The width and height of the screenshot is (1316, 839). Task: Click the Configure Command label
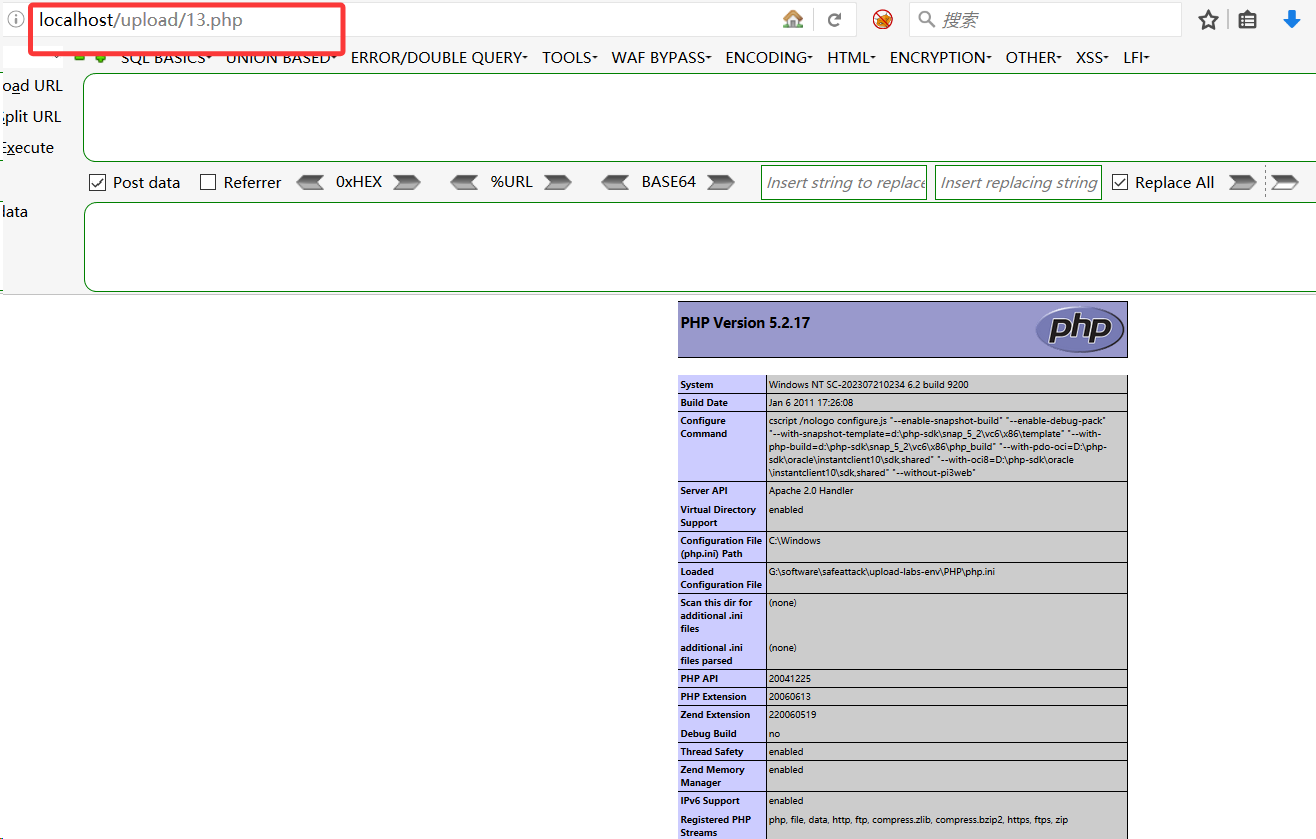[x=704, y=427]
